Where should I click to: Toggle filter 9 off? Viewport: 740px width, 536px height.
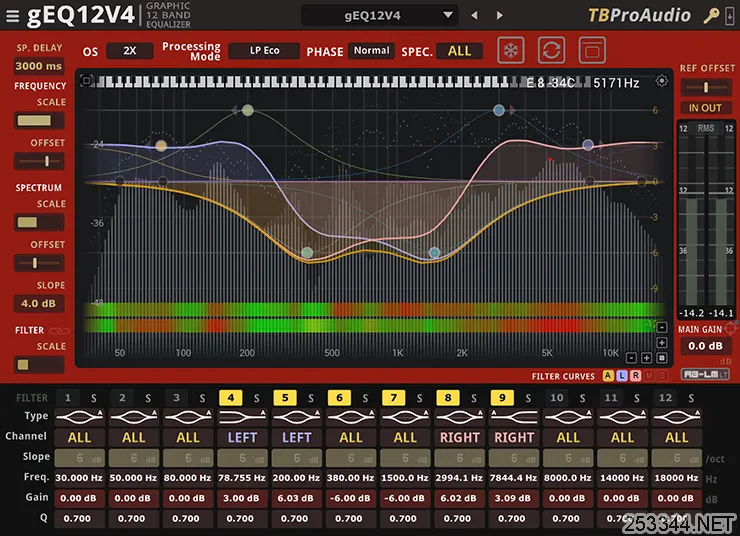click(x=502, y=398)
